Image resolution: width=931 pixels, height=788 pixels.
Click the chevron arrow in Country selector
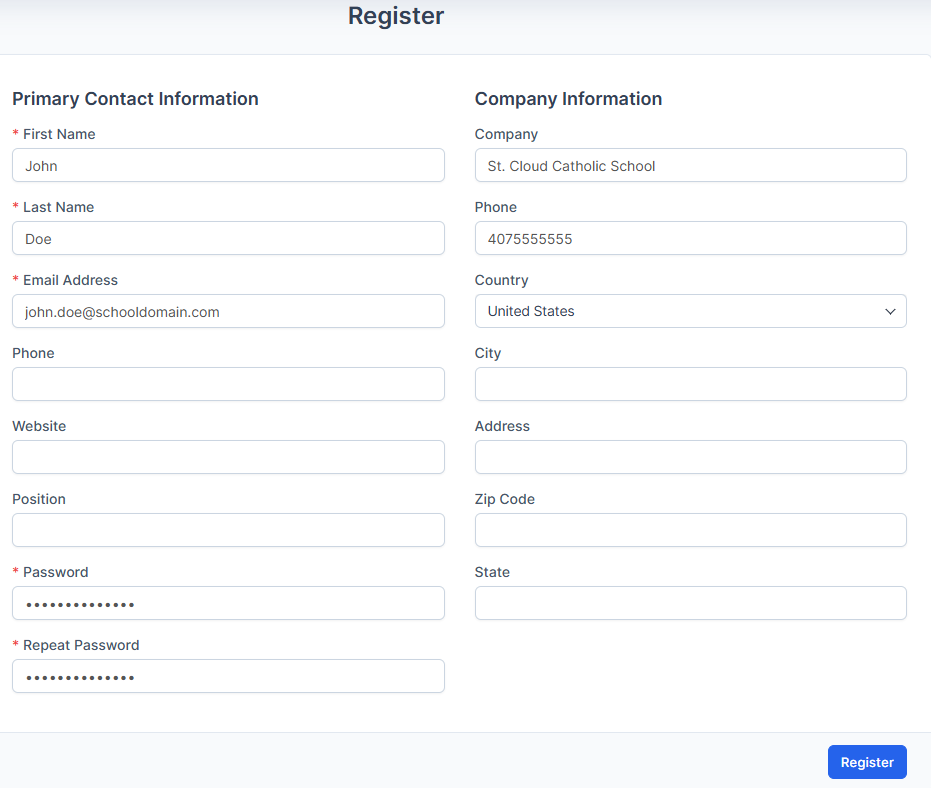coord(890,312)
